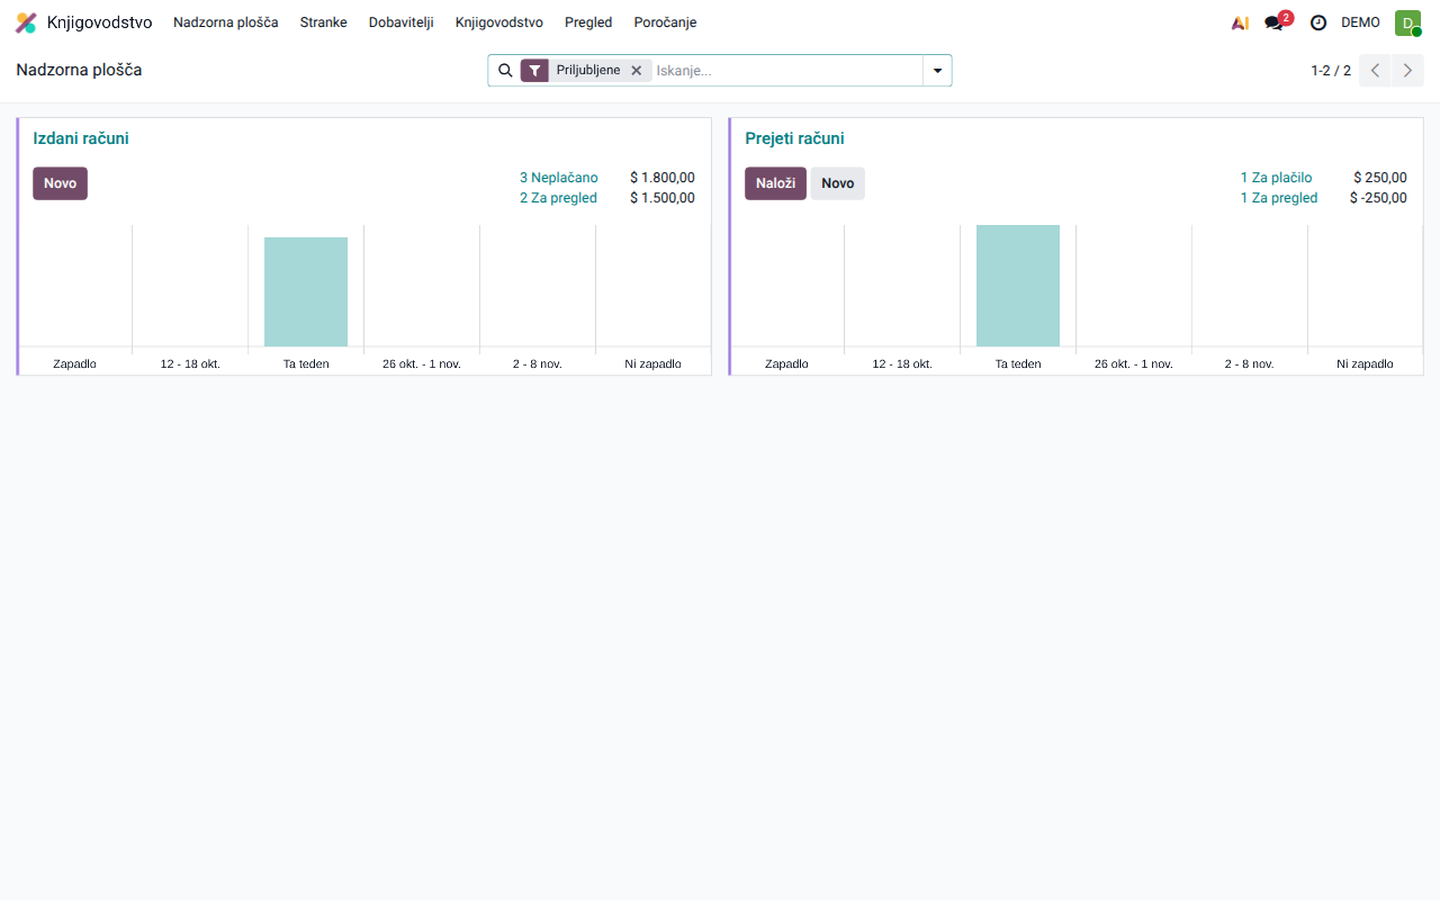This screenshot has width=1440, height=900.
Task: Open the activities clock icon
Action: coord(1318,22)
